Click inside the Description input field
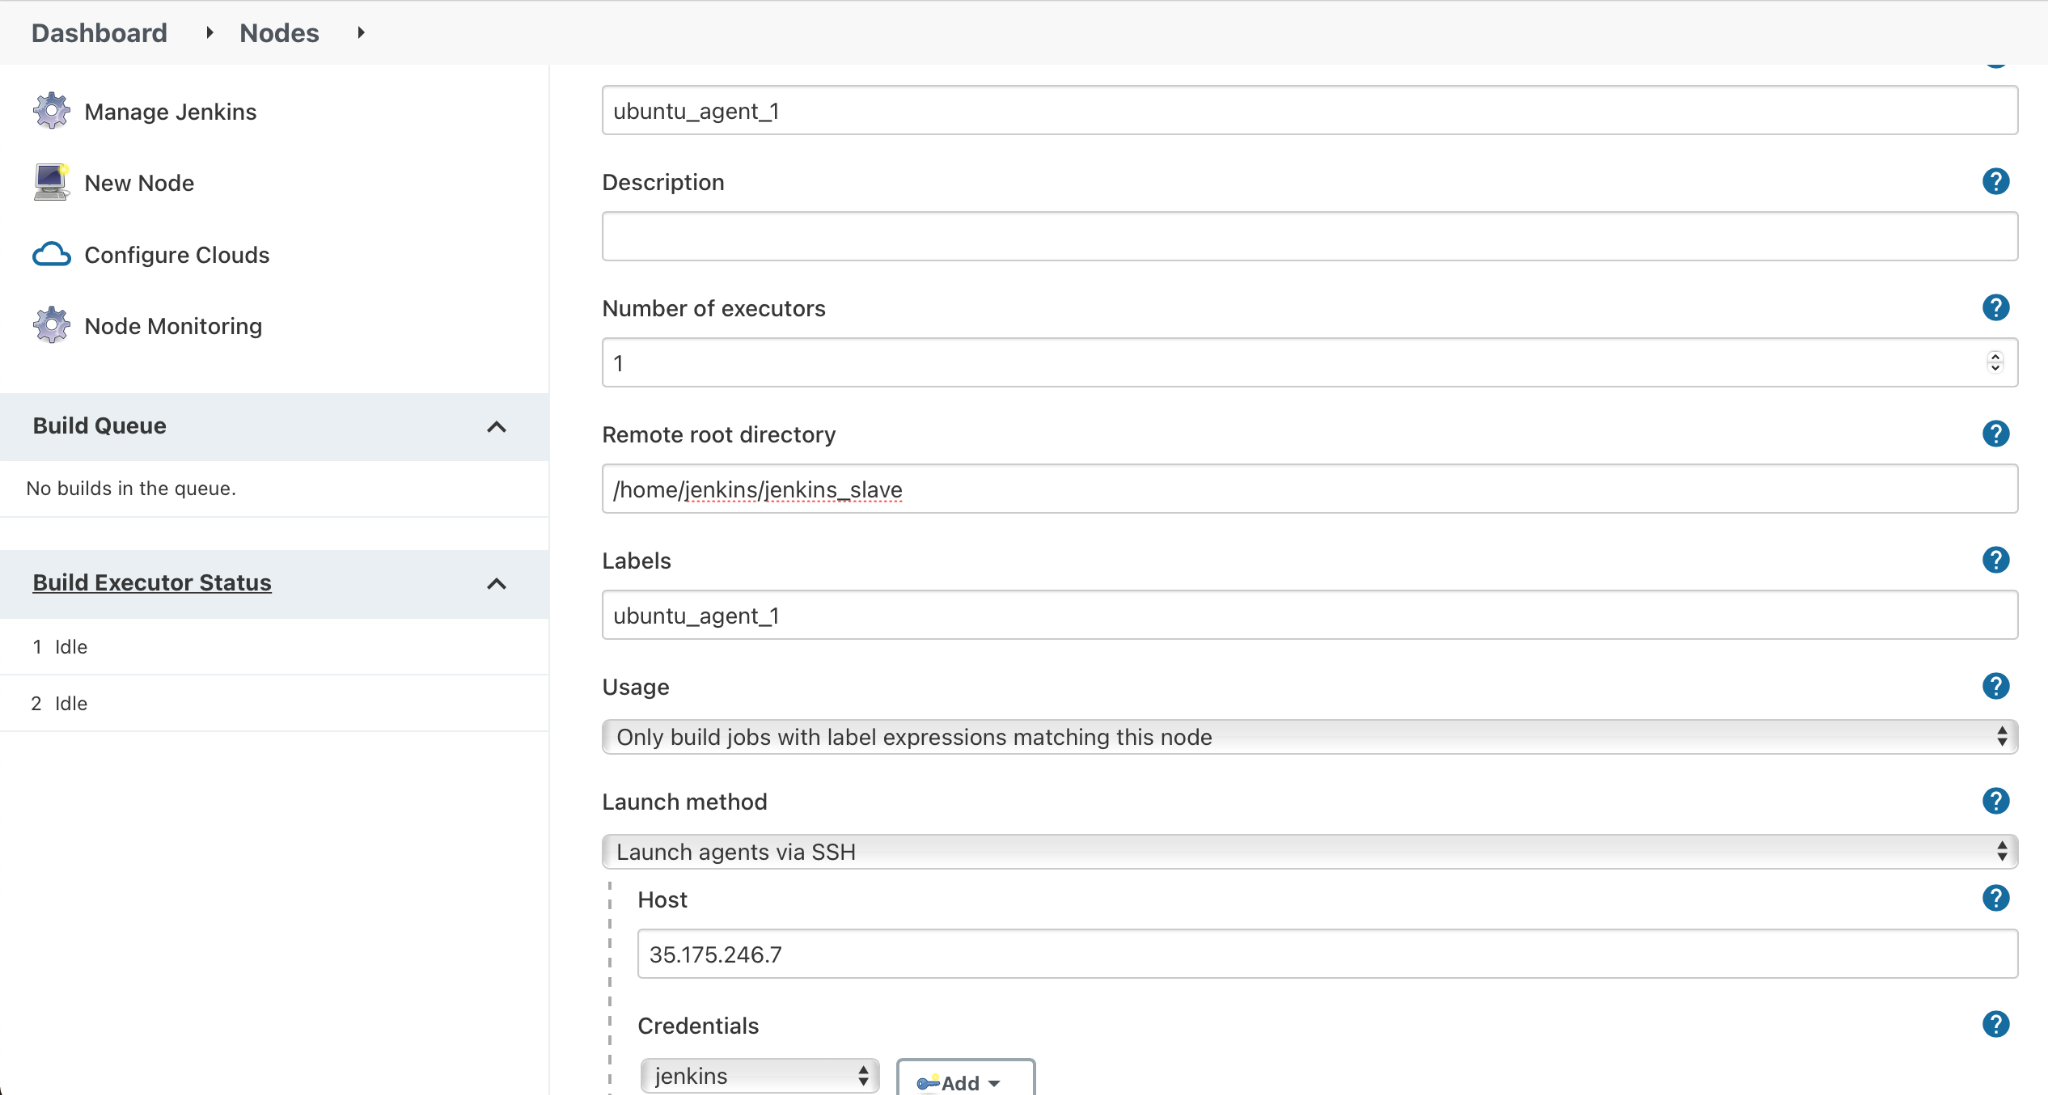This screenshot has height=1095, width=2048. [x=1300, y=236]
